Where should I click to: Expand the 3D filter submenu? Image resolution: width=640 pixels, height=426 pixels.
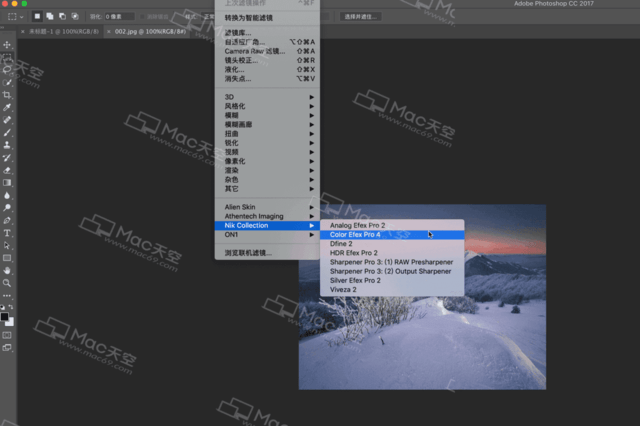click(x=267, y=97)
